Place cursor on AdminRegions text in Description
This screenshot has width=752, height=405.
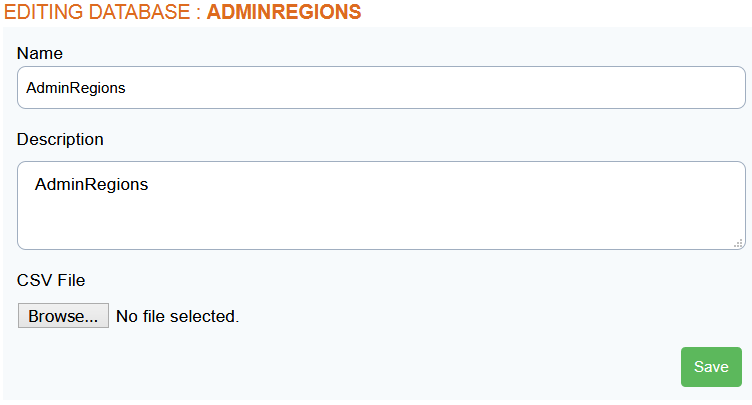click(x=92, y=184)
